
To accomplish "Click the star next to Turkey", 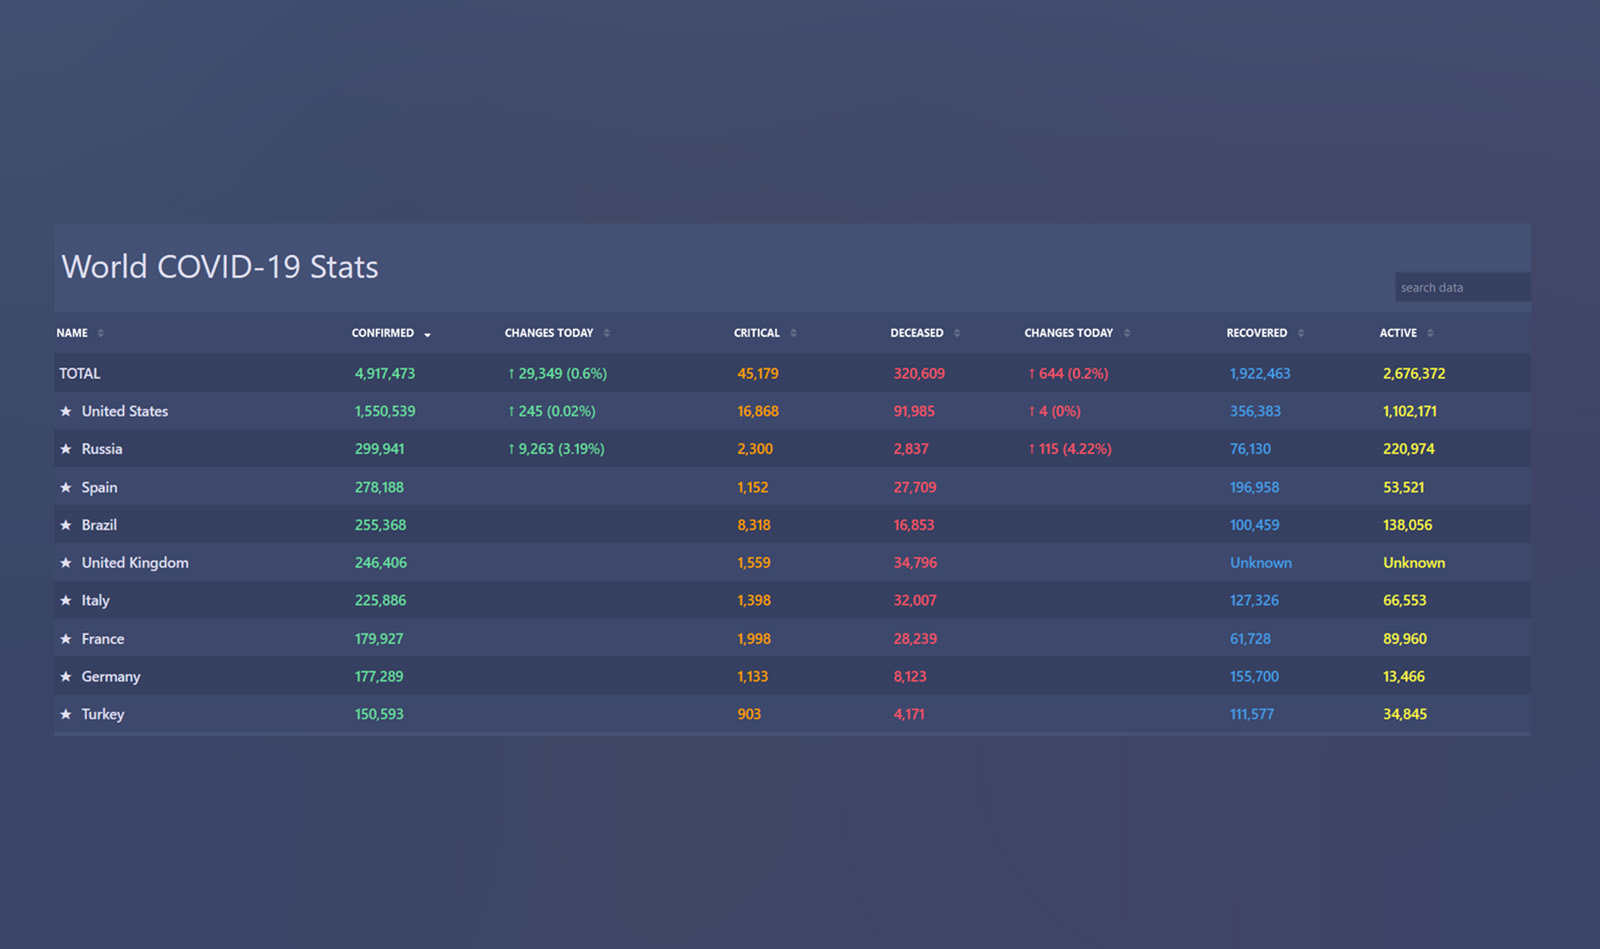I will (66, 715).
